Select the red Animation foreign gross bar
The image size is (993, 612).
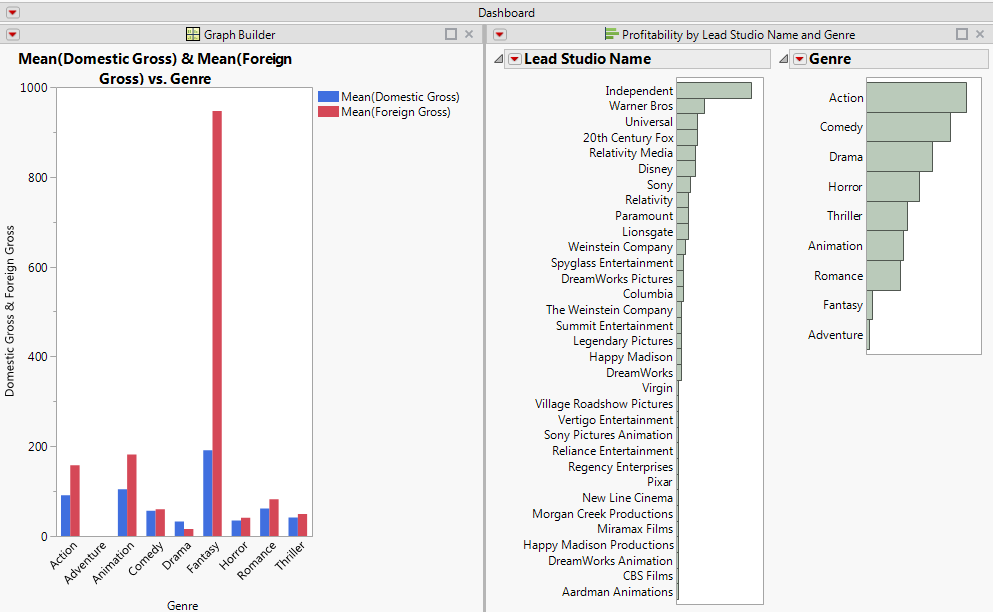tap(132, 495)
